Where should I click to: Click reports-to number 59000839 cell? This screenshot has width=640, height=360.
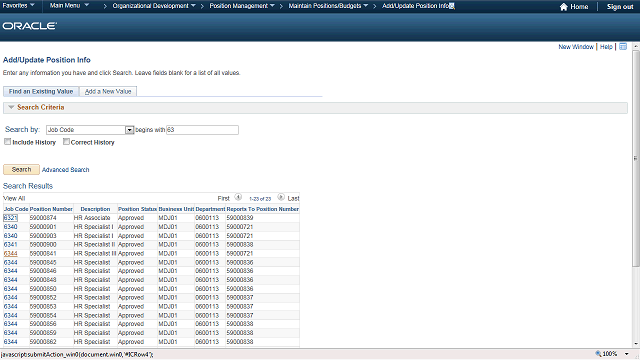point(240,218)
